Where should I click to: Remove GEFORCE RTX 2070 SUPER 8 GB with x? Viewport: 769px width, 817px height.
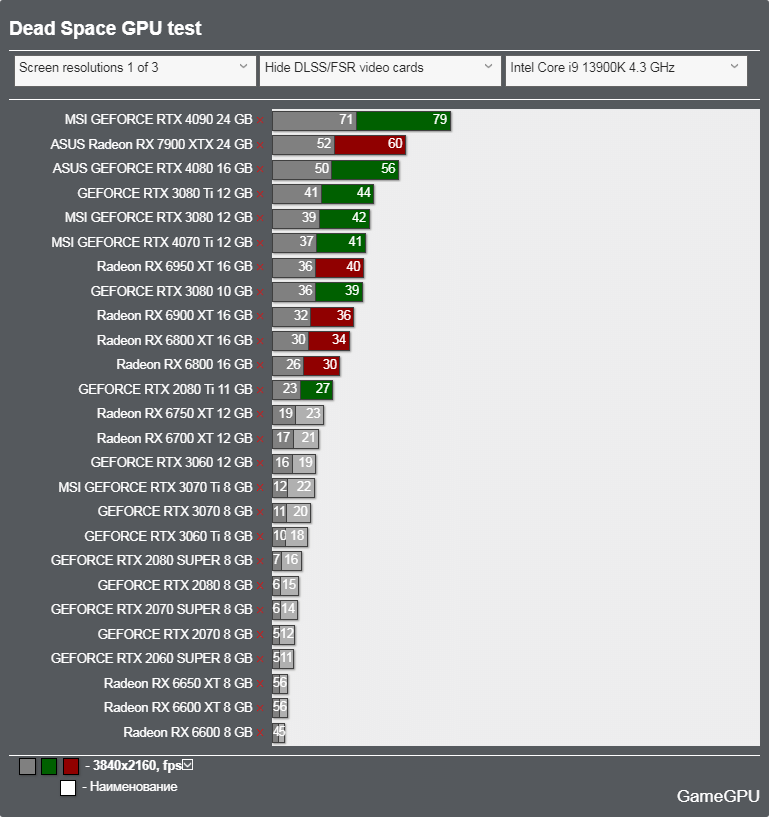260,610
